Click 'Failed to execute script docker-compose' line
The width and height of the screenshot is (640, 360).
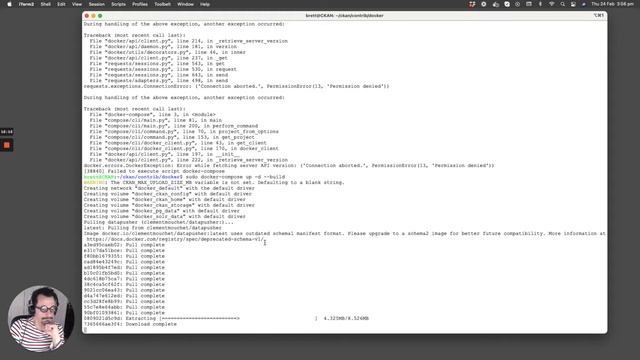tap(154, 171)
